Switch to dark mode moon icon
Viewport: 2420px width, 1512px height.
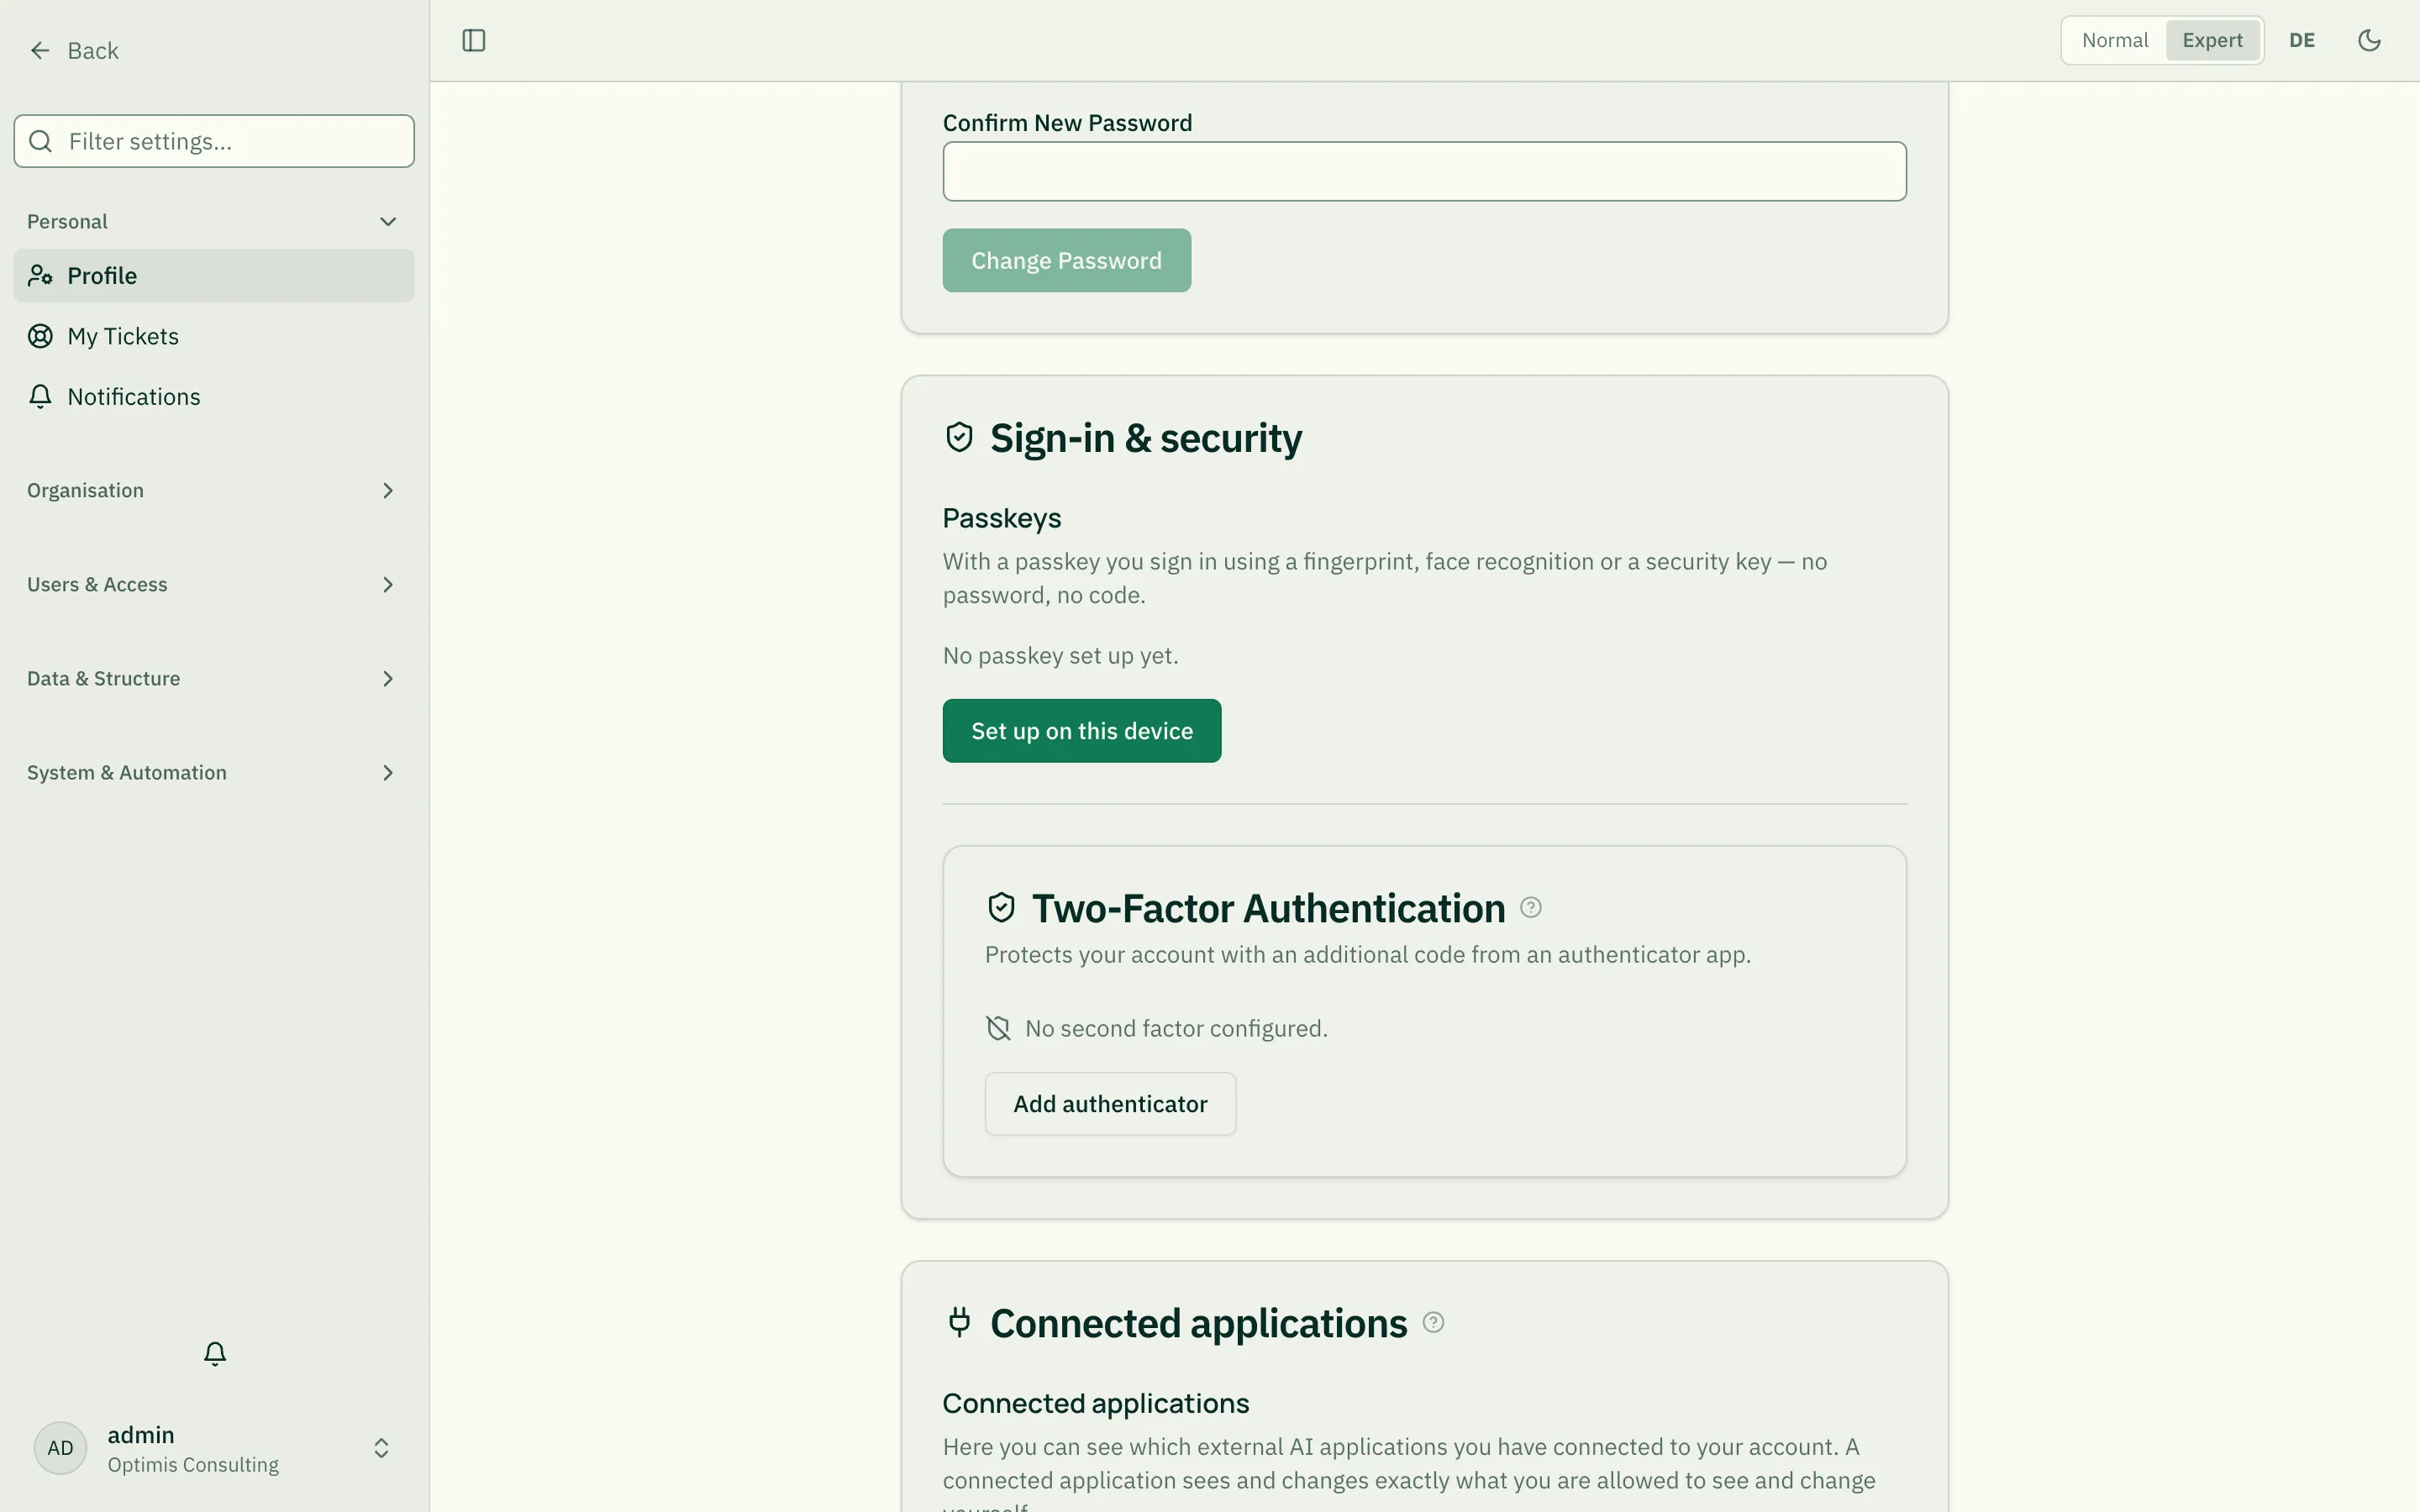coord(2369,41)
